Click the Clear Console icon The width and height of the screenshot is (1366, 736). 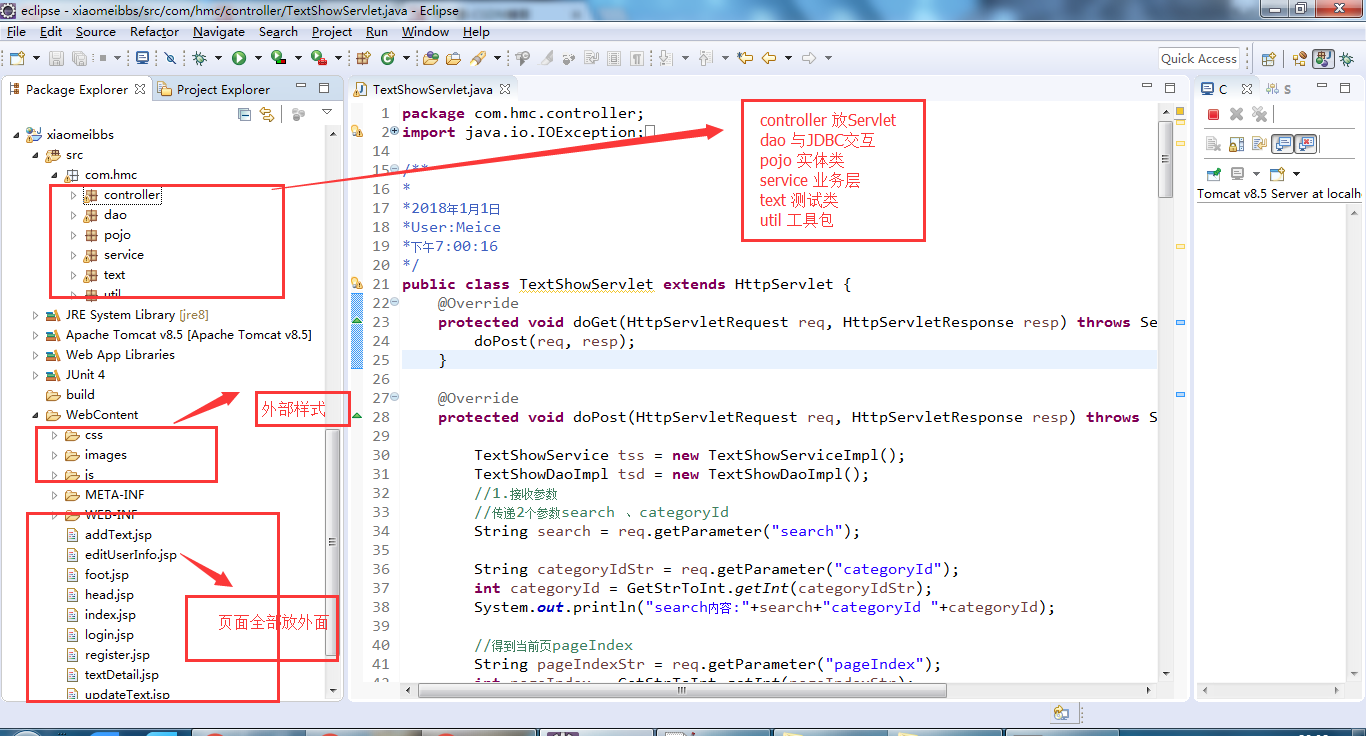(1213, 144)
